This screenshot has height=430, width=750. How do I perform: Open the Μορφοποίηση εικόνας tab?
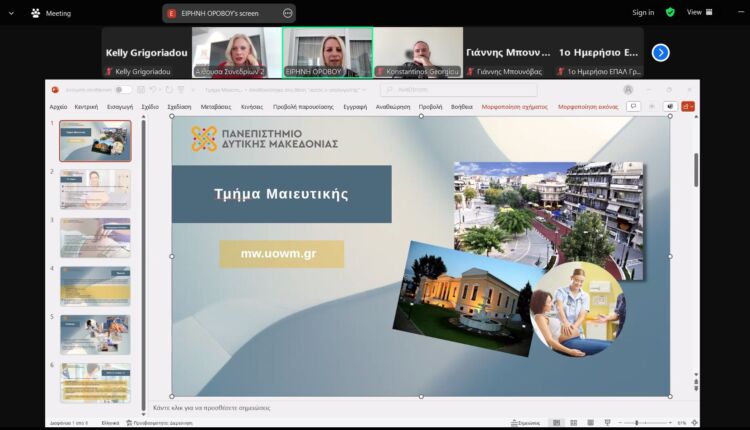[588, 107]
